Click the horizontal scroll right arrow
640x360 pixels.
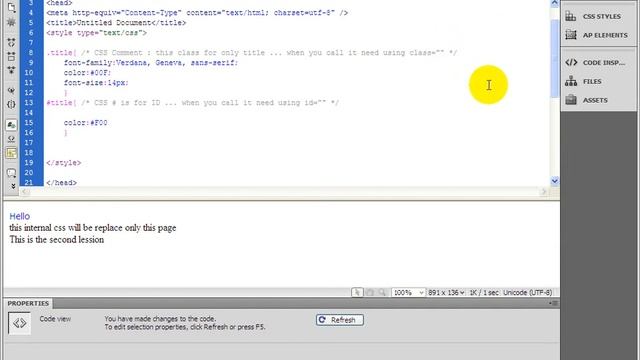[543, 191]
